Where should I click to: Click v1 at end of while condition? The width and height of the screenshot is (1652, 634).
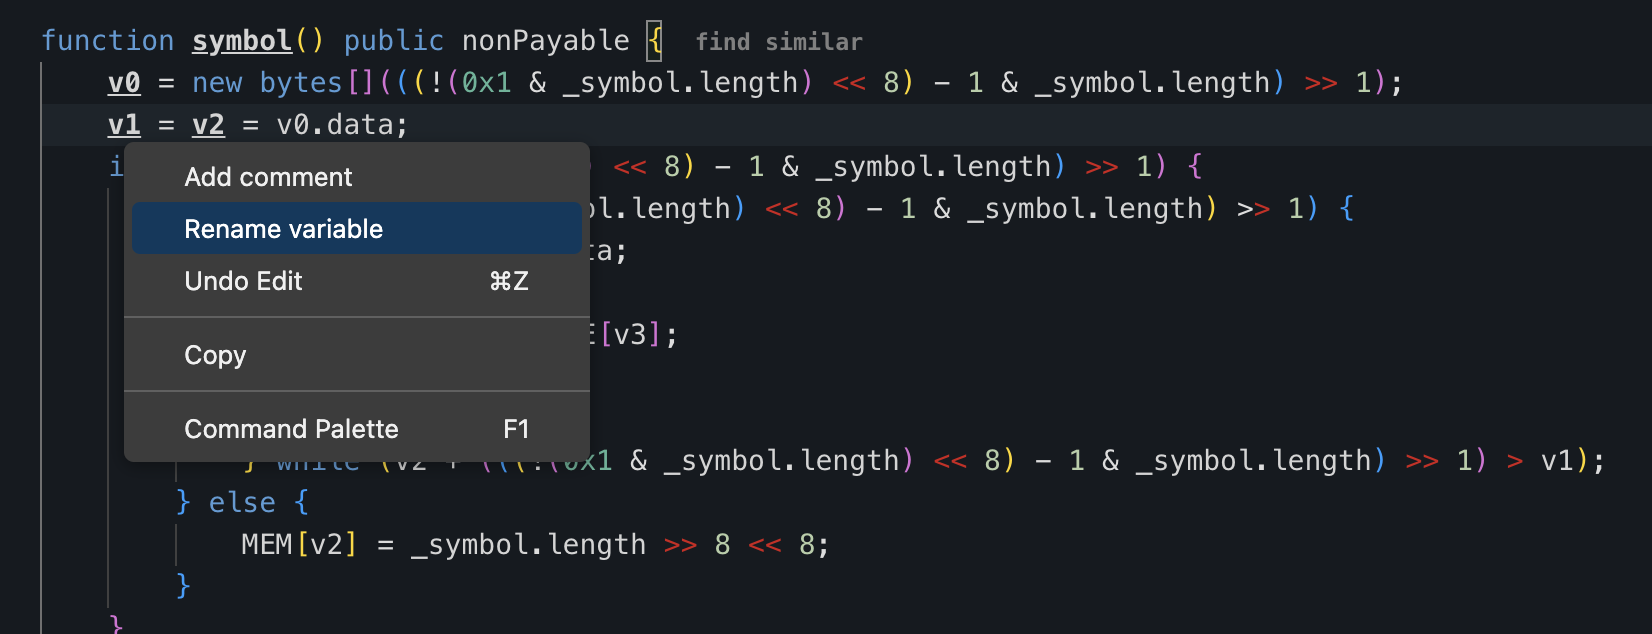(x=1557, y=461)
